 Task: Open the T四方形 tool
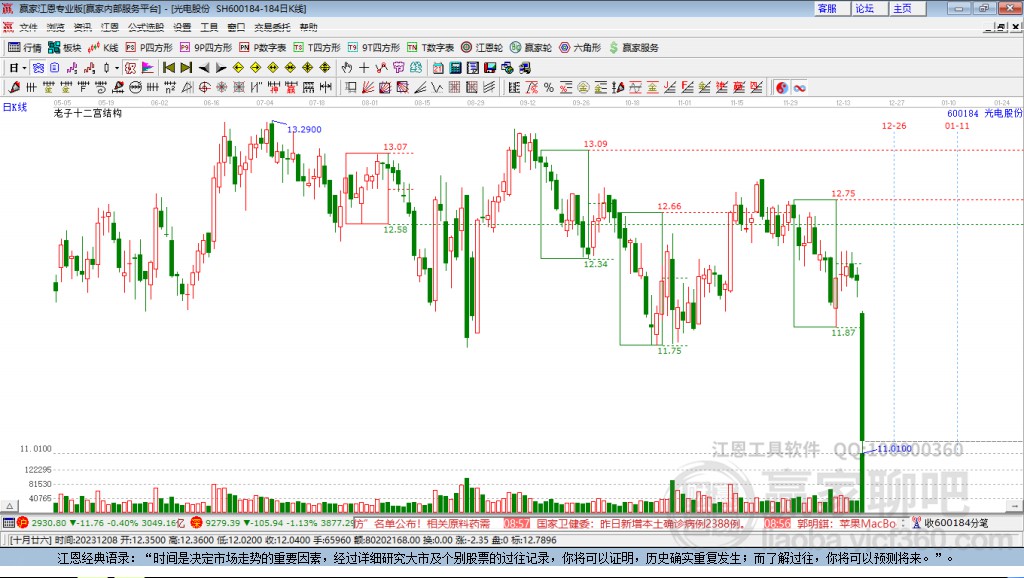pyautogui.click(x=317, y=48)
